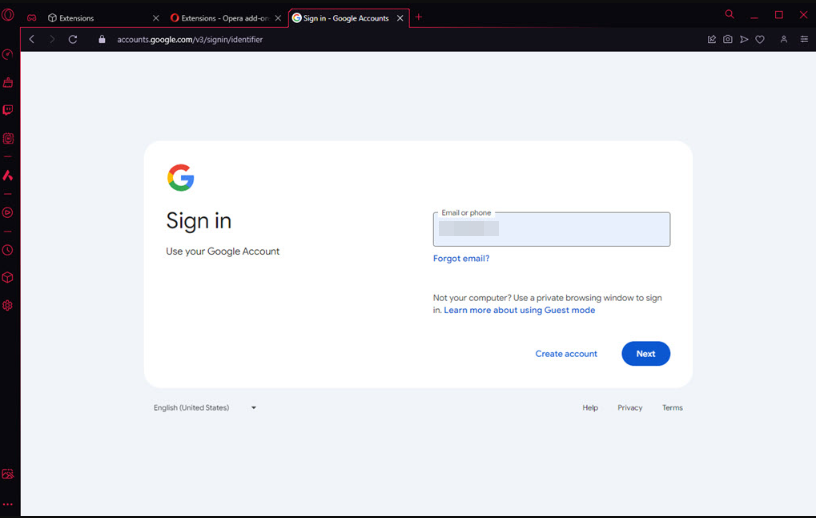The height and width of the screenshot is (518, 816).
Task: Open Easy Setup sliders icon
Action: (x=804, y=39)
